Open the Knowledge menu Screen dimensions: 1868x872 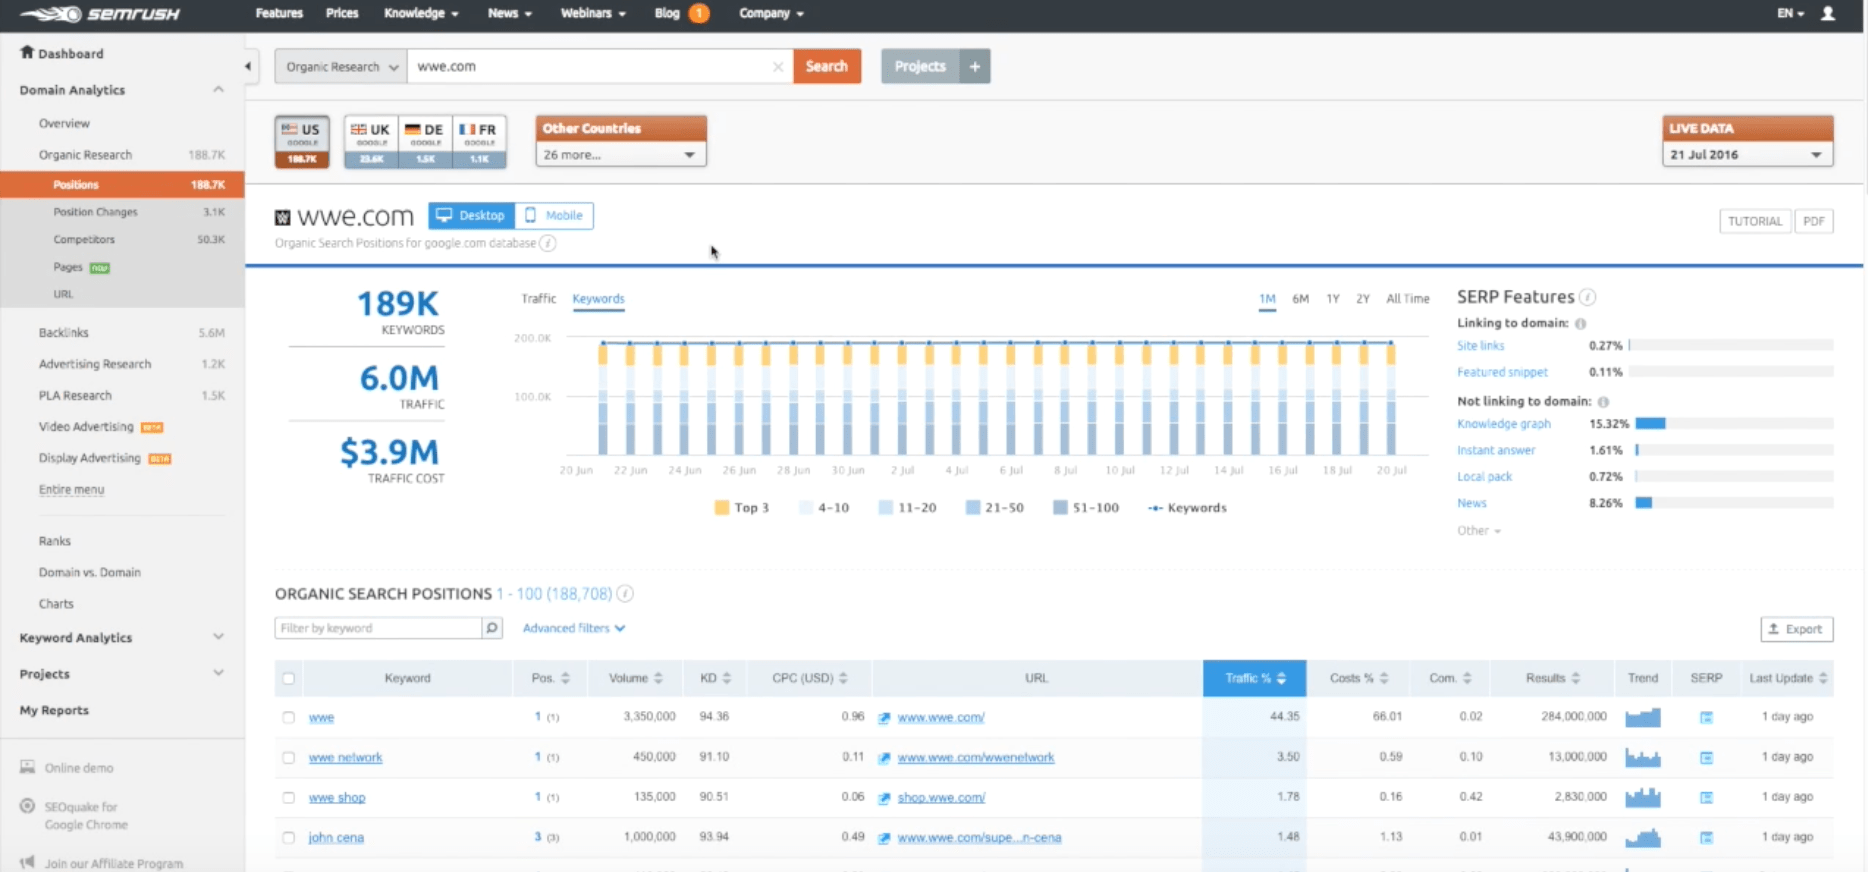420,14
